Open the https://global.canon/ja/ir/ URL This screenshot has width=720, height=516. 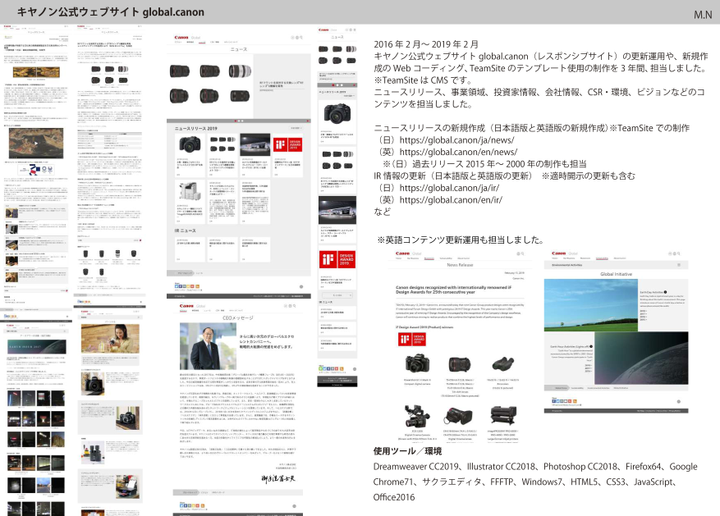click(x=449, y=188)
